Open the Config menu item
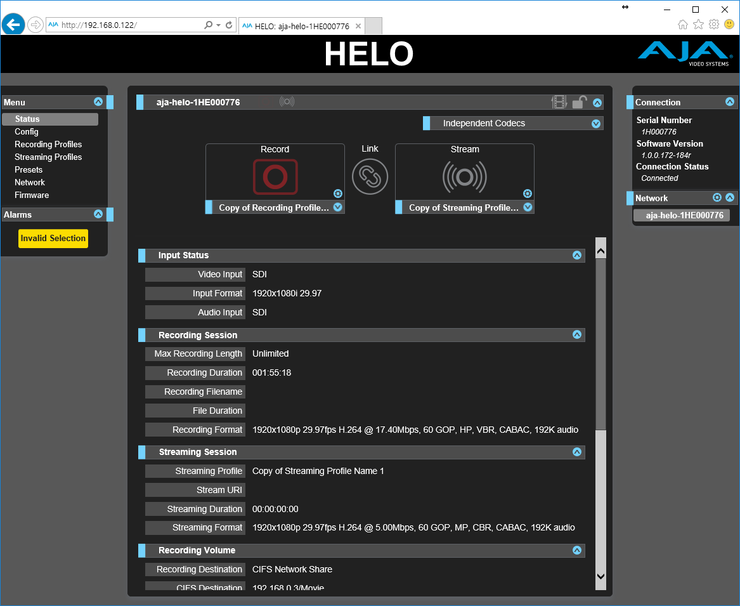 pos(26,132)
